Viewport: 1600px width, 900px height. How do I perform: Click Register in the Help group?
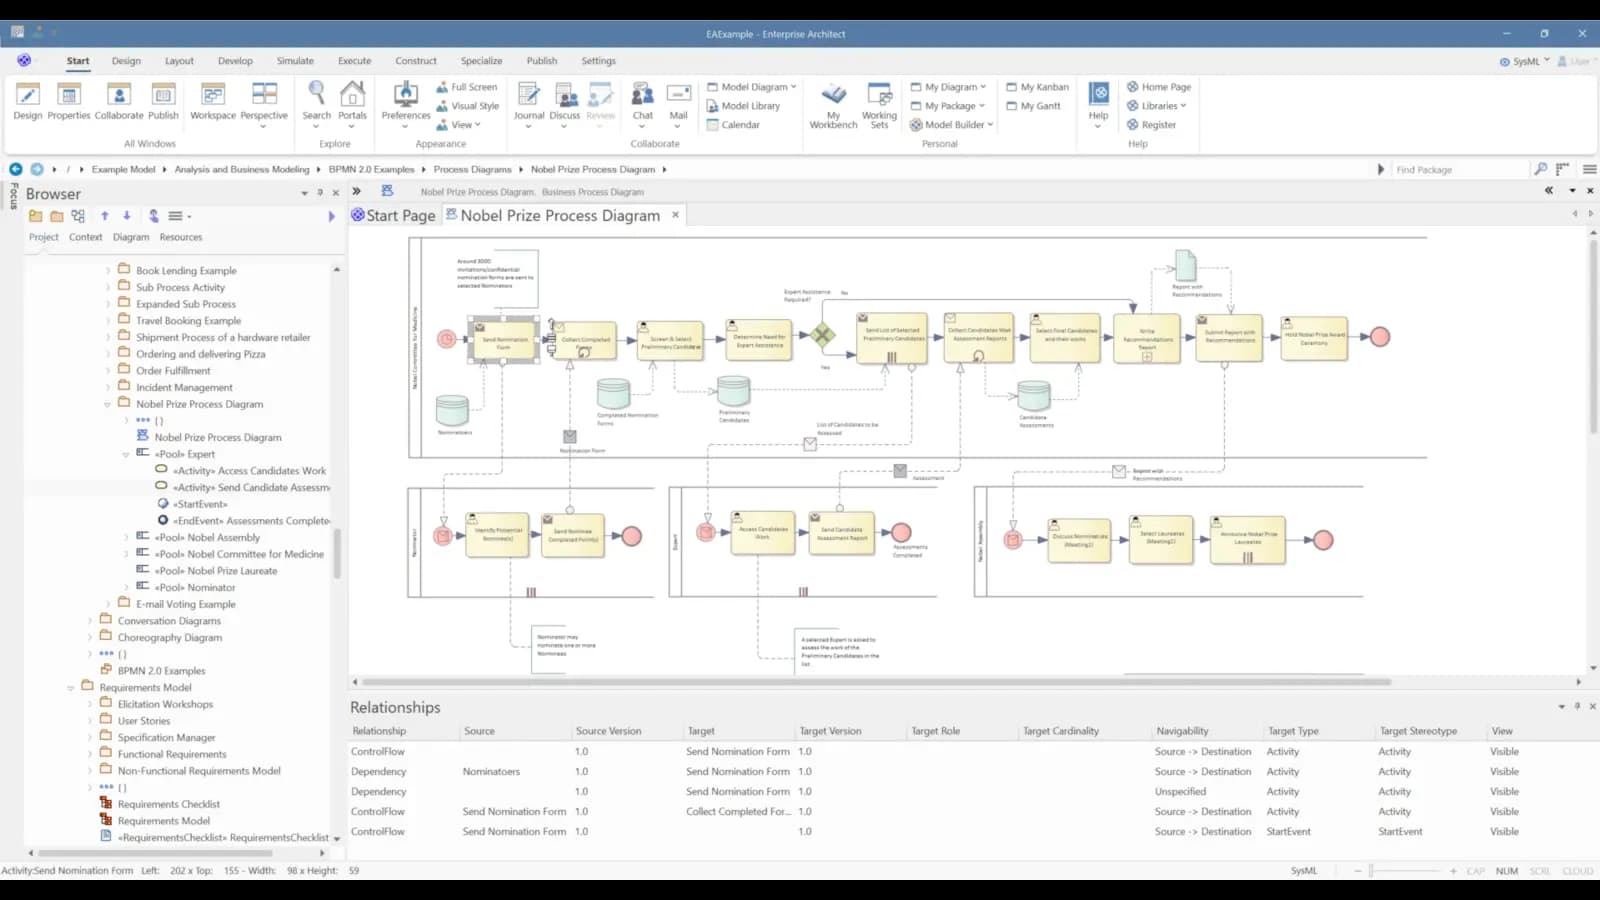coord(1151,125)
